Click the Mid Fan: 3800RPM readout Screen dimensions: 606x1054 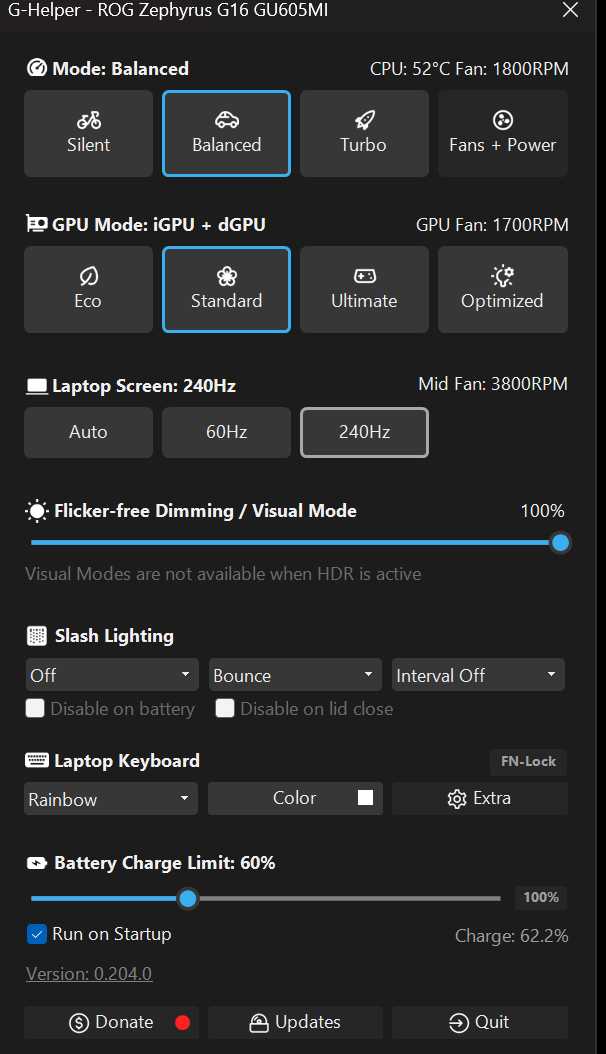(x=492, y=384)
